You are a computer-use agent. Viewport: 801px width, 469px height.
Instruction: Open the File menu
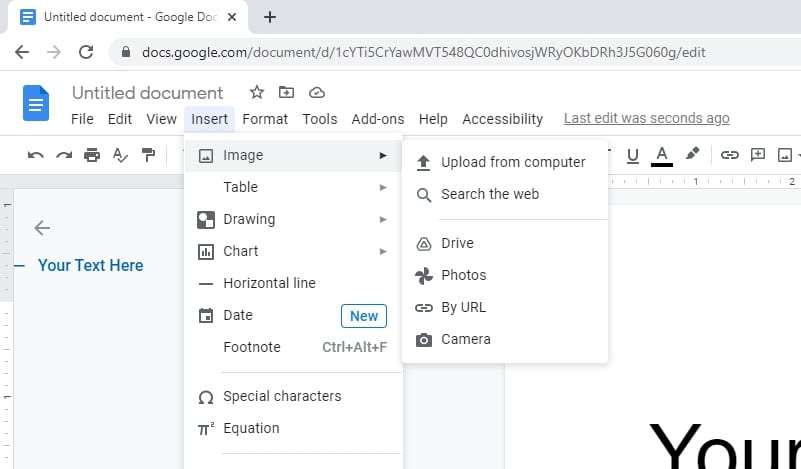(x=82, y=119)
